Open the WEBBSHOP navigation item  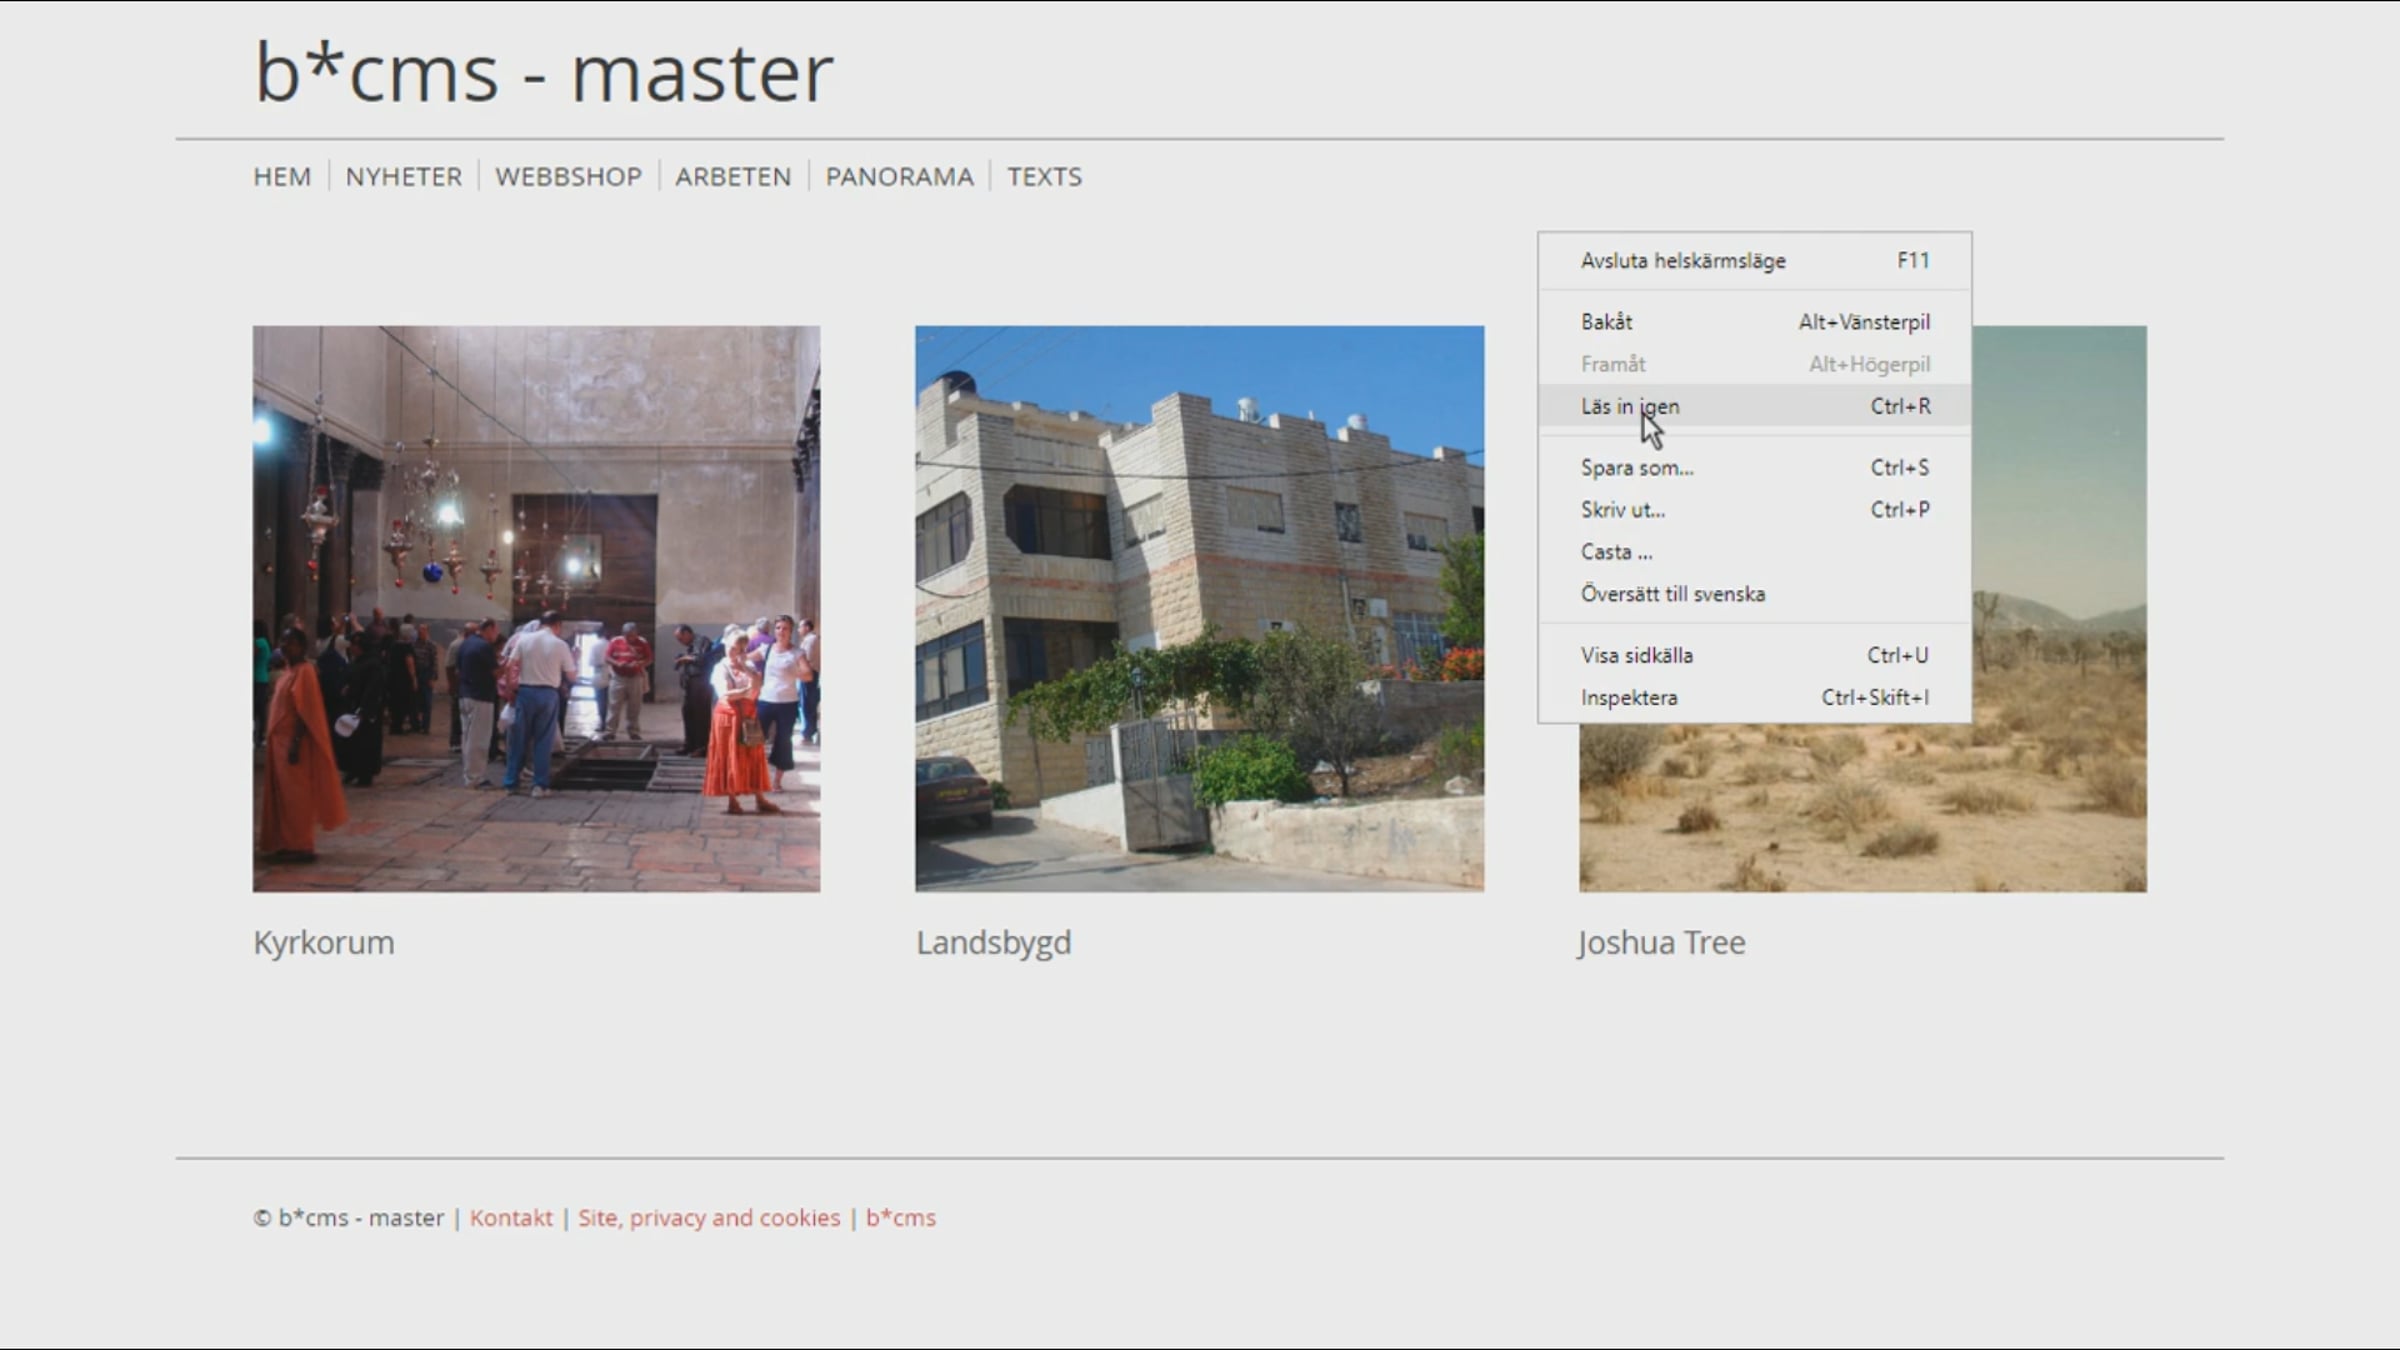[568, 177]
